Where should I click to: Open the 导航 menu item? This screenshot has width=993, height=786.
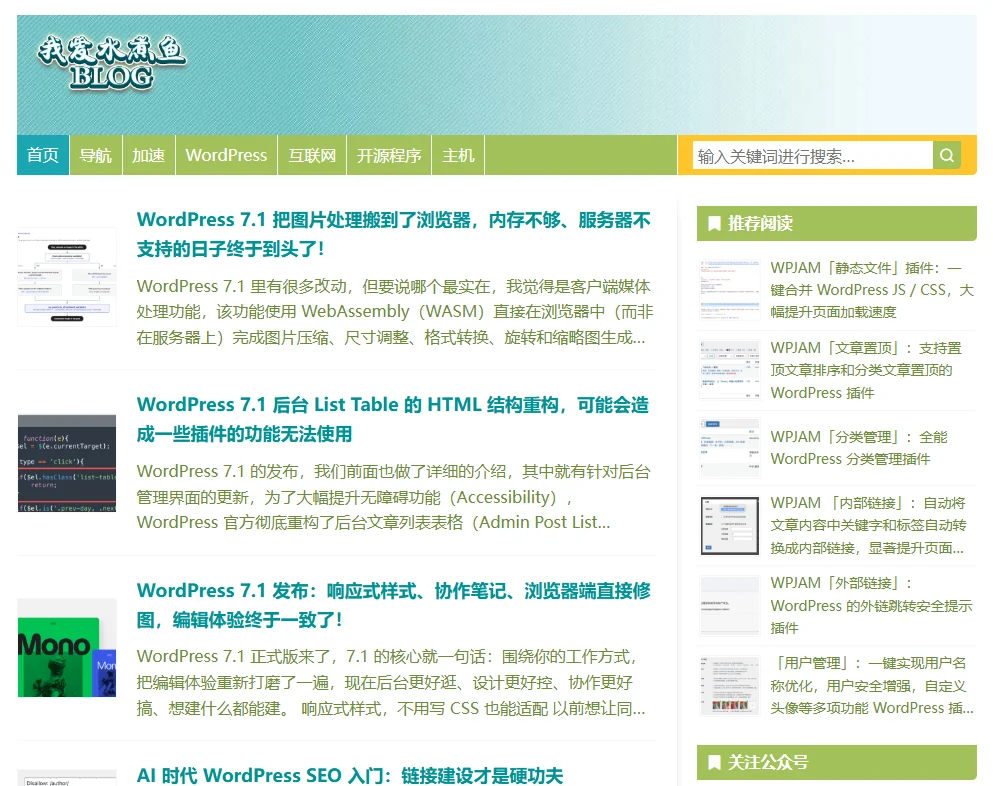coord(96,155)
